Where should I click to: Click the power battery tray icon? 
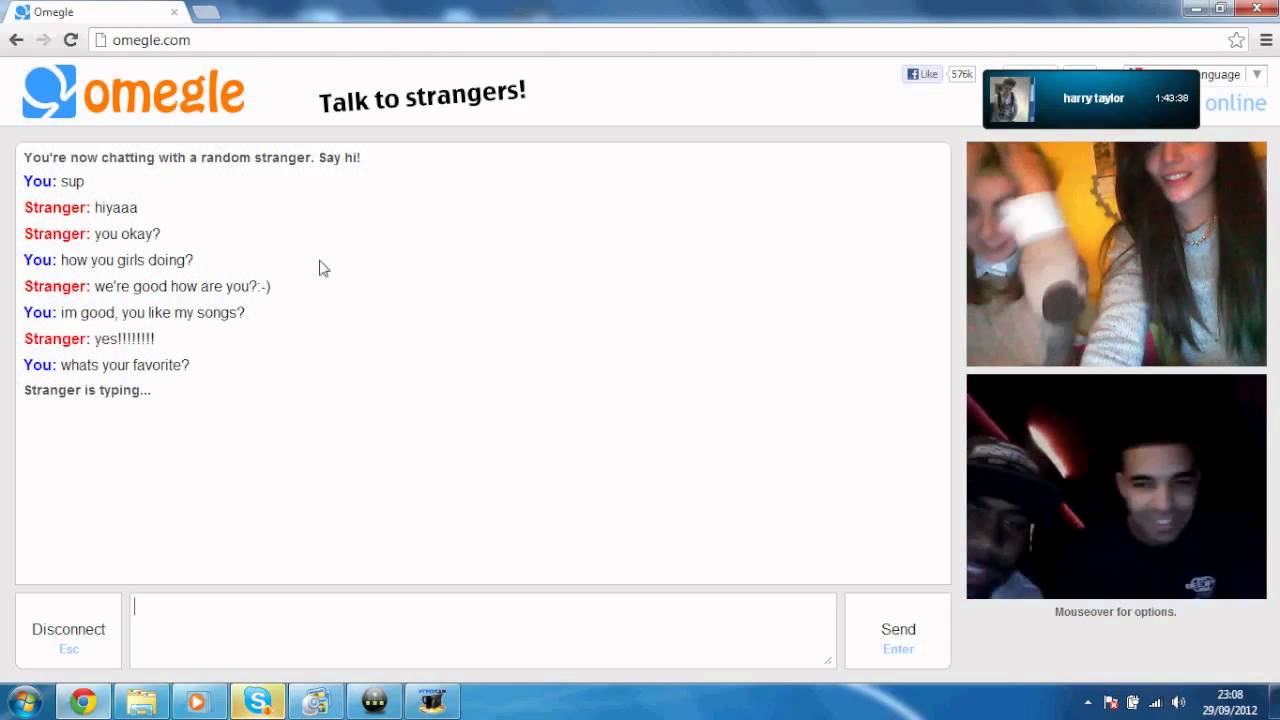click(x=1133, y=703)
